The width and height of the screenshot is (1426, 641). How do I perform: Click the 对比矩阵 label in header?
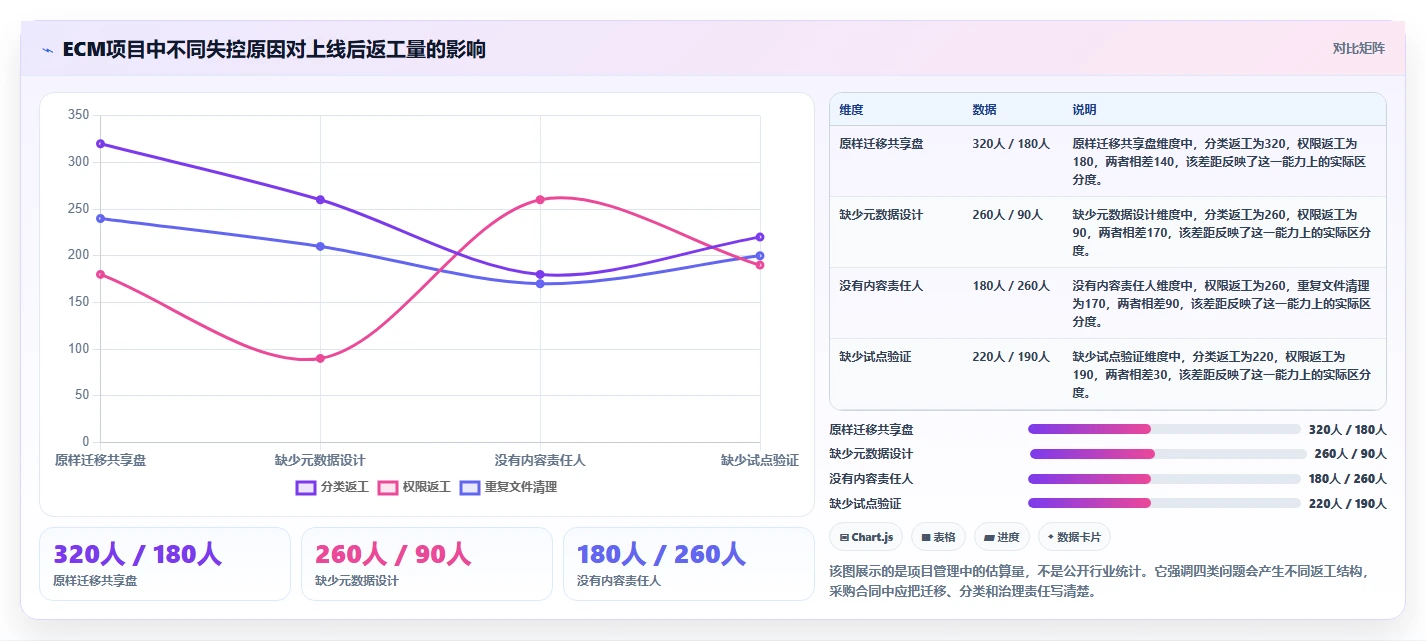coord(1359,48)
